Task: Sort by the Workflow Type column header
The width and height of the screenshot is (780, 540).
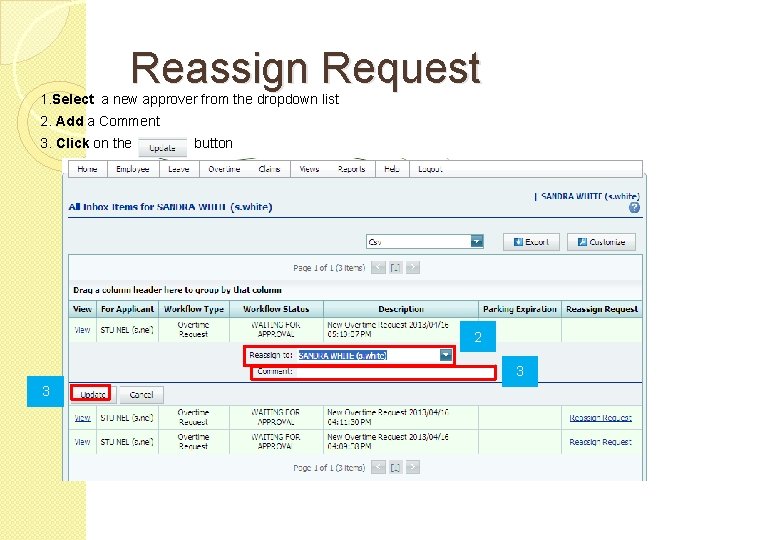Action: click(194, 309)
